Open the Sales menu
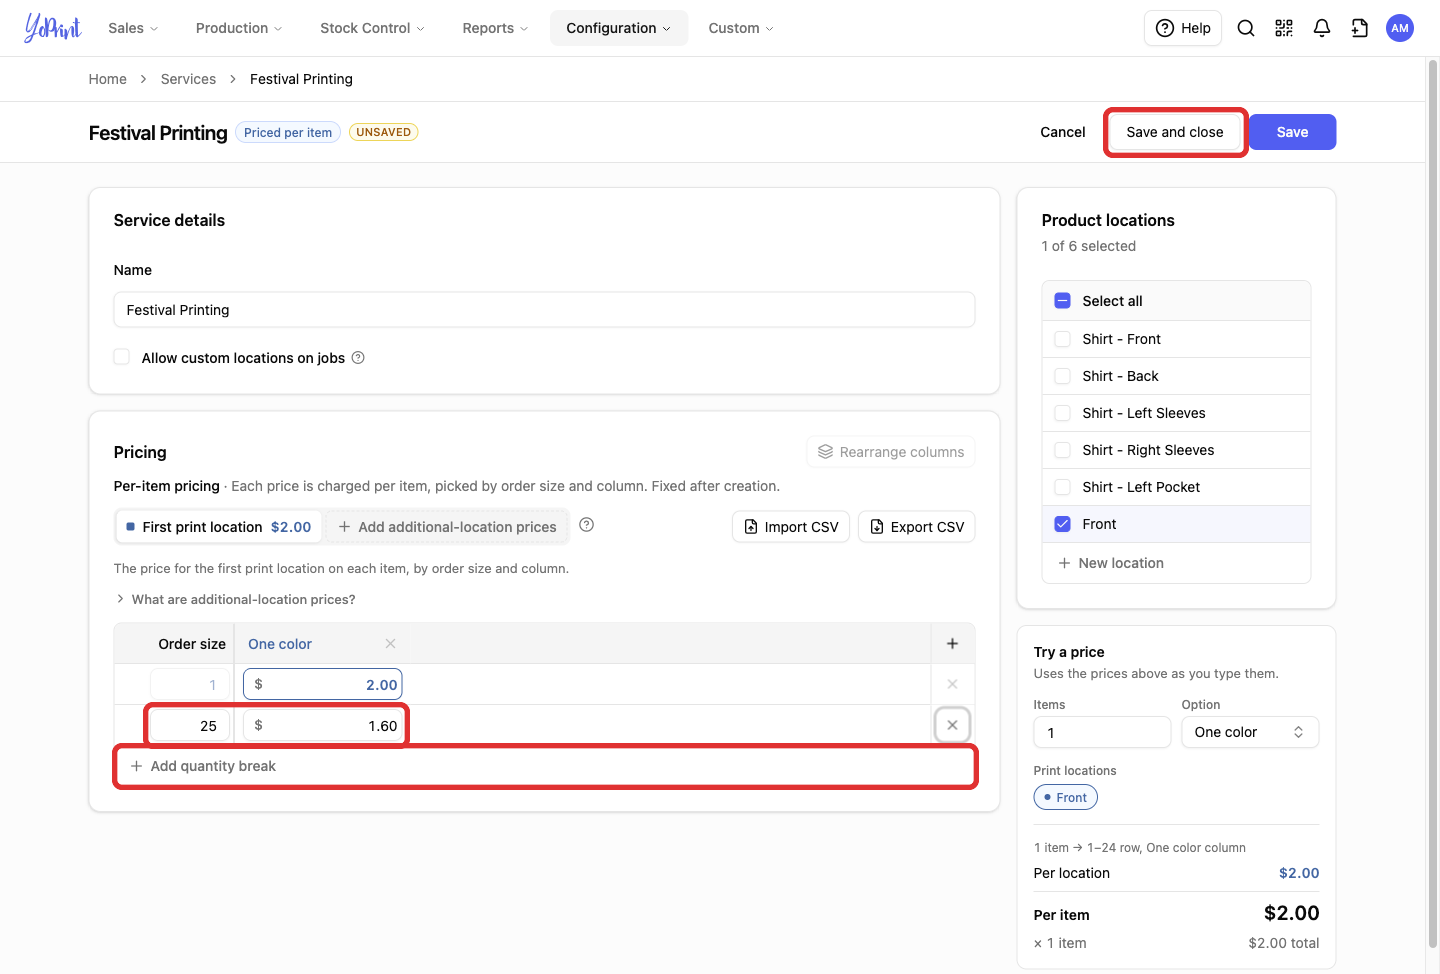This screenshot has width=1440, height=974. (x=133, y=28)
